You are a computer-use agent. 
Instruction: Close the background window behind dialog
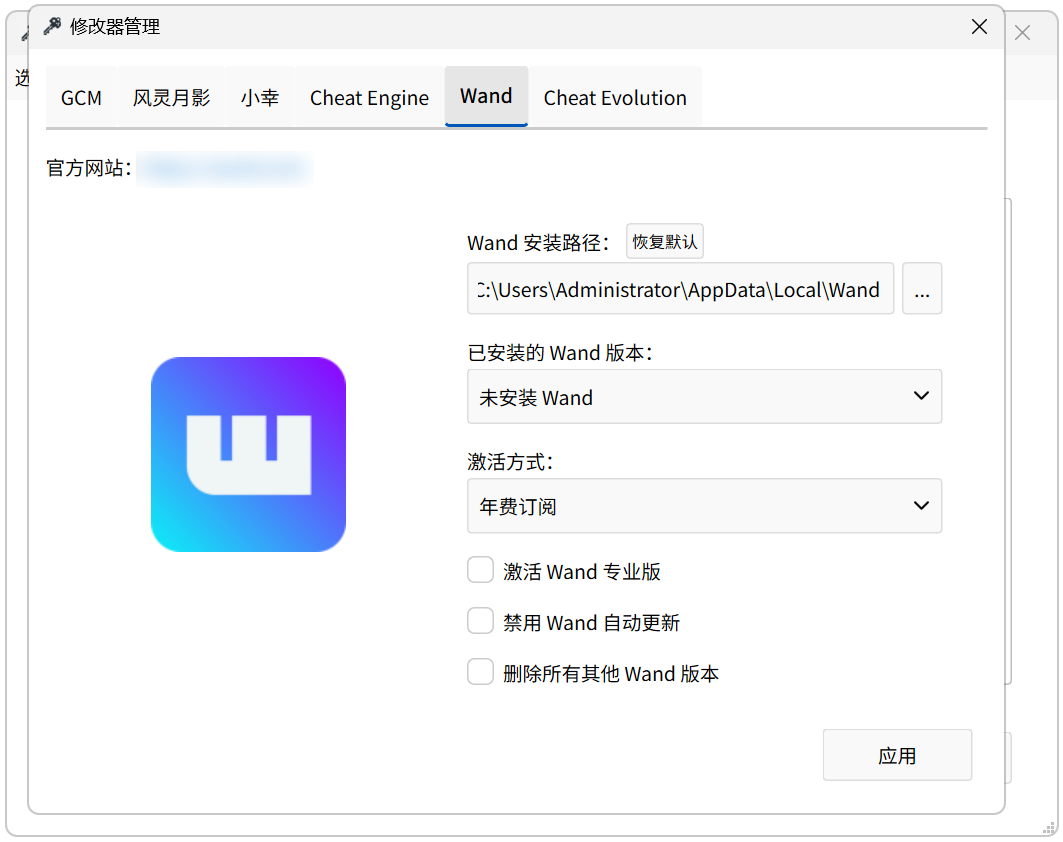(1022, 33)
